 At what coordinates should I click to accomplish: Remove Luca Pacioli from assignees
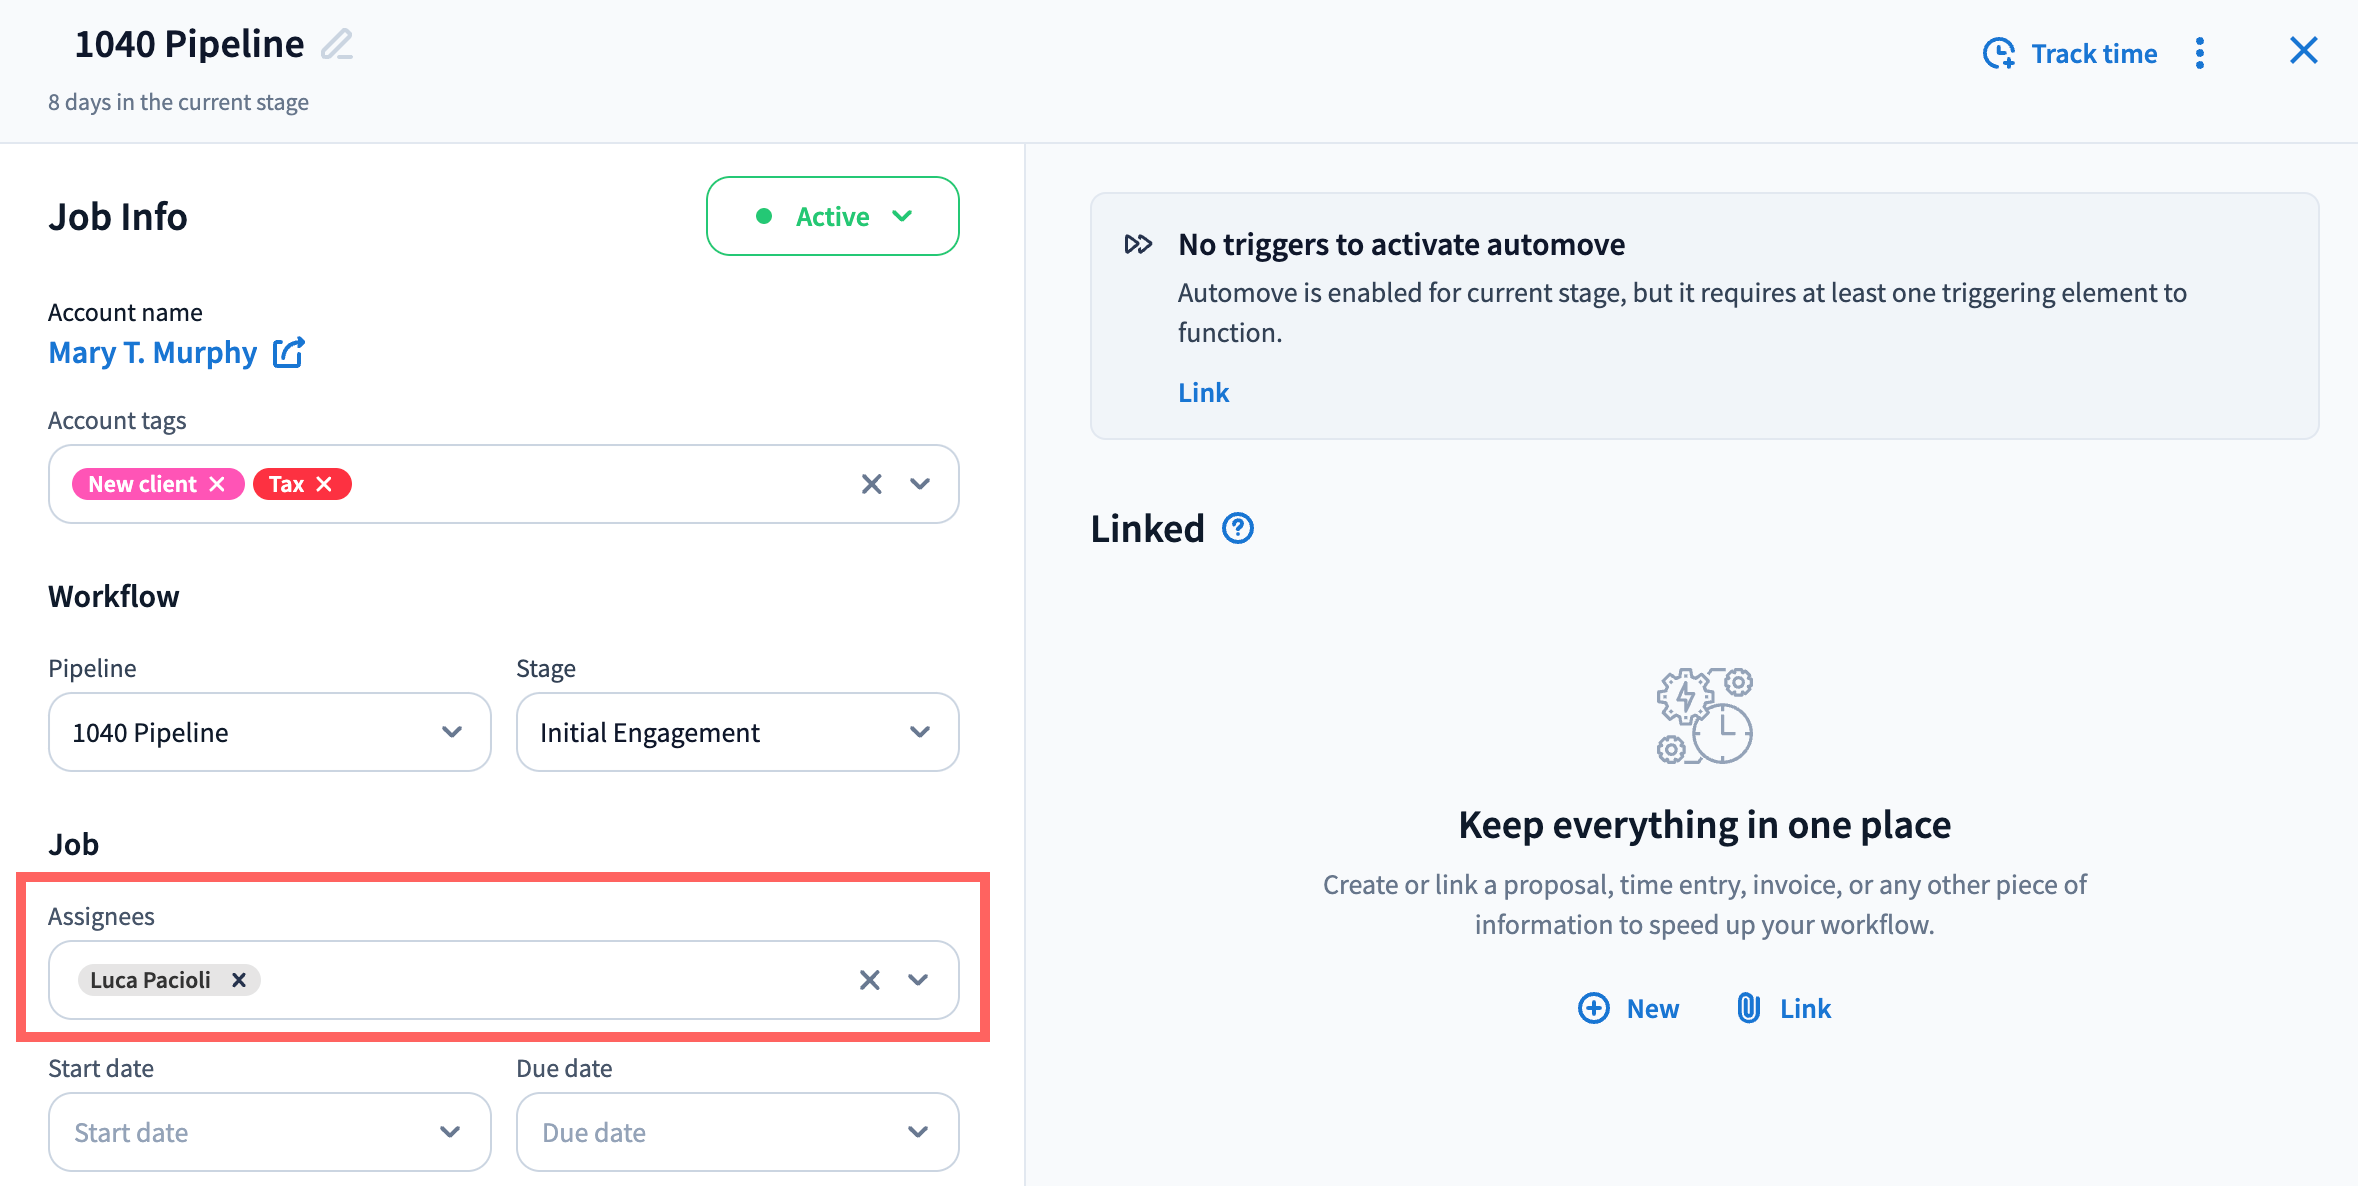tap(239, 980)
